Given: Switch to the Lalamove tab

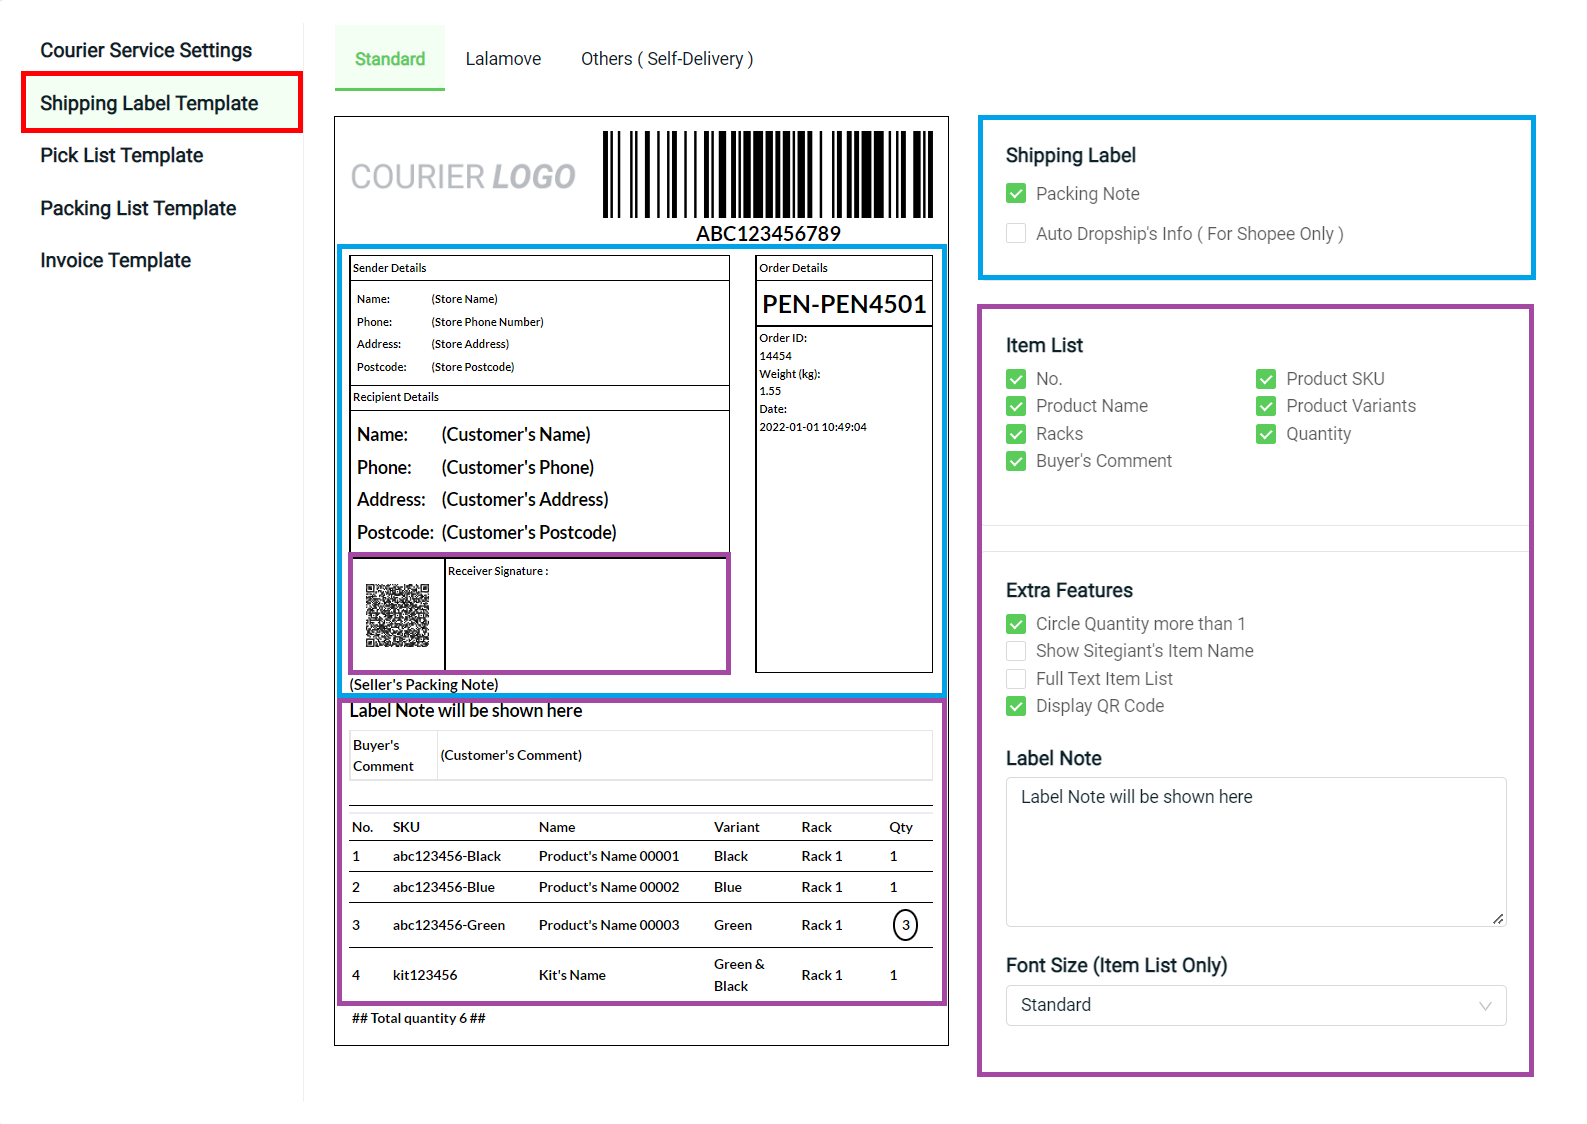Looking at the screenshot, I should (x=503, y=59).
